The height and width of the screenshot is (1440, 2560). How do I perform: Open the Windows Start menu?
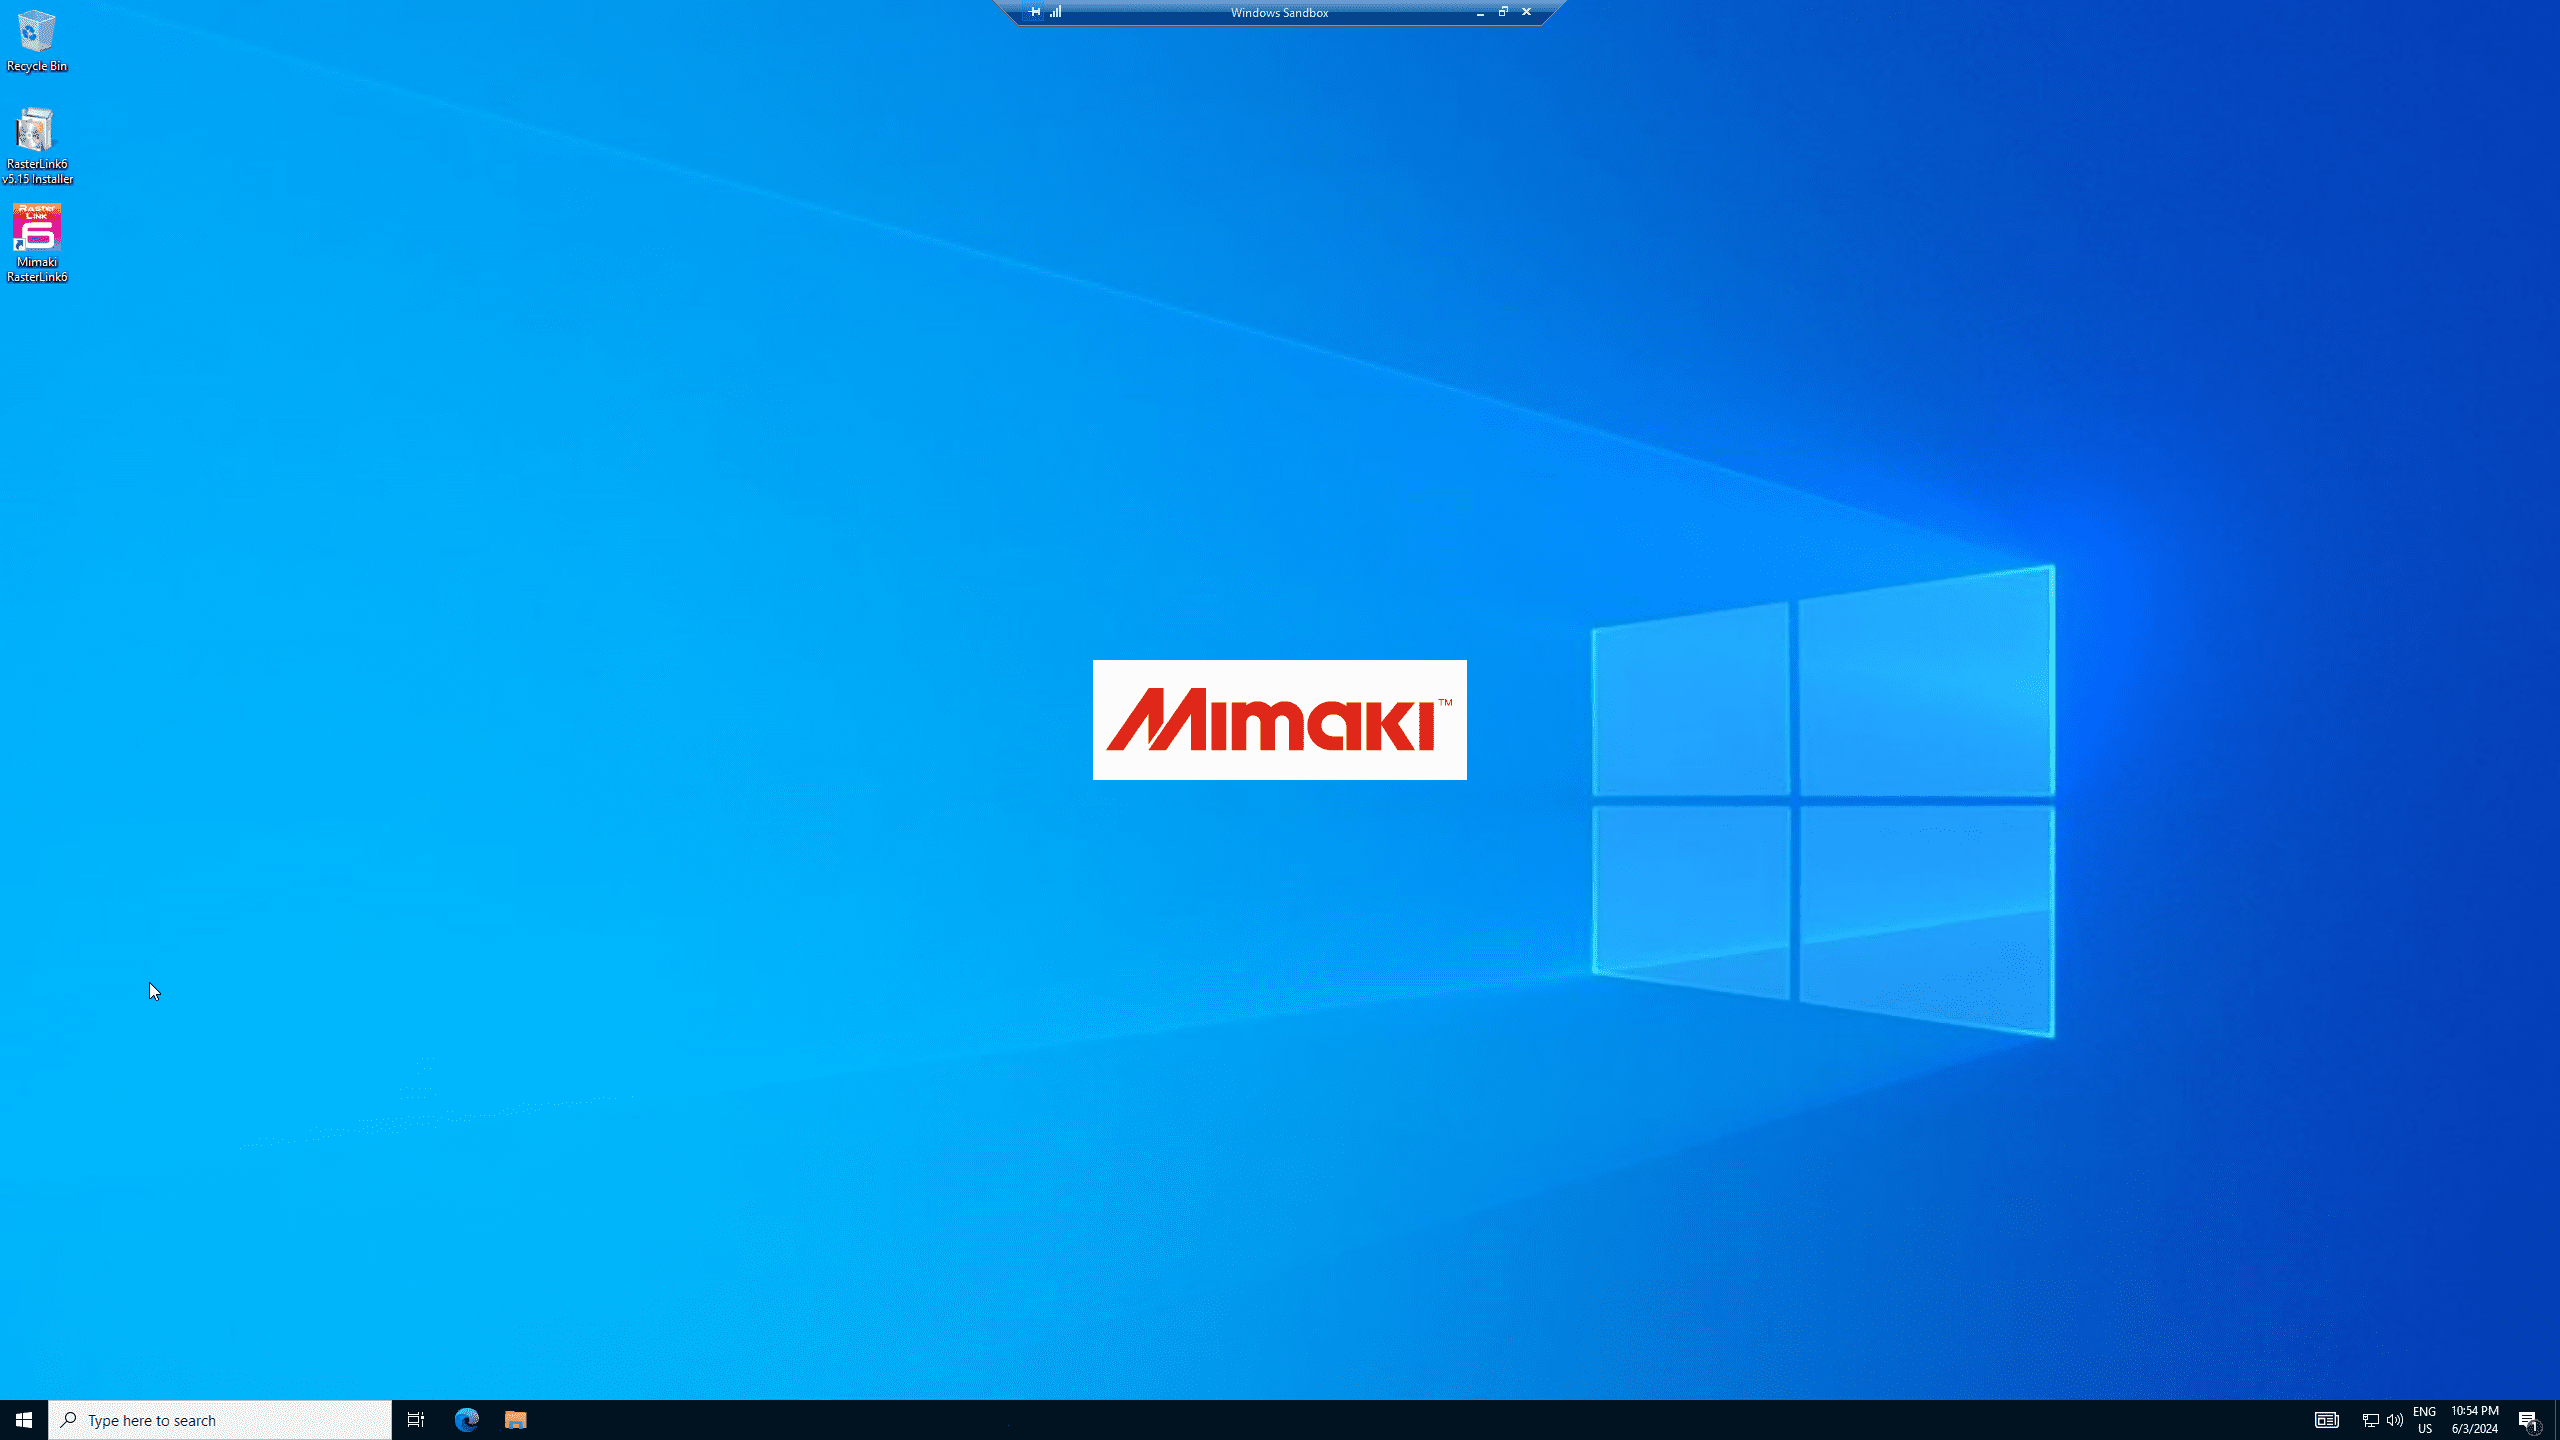tap(24, 1419)
